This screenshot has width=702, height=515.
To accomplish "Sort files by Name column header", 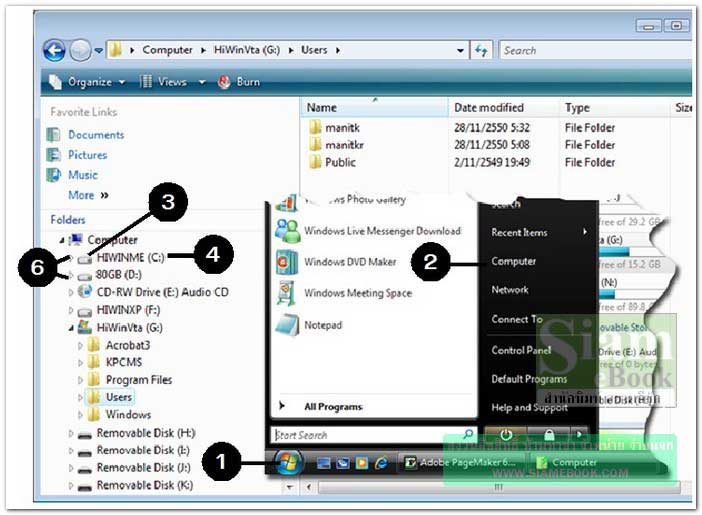I will [374, 107].
